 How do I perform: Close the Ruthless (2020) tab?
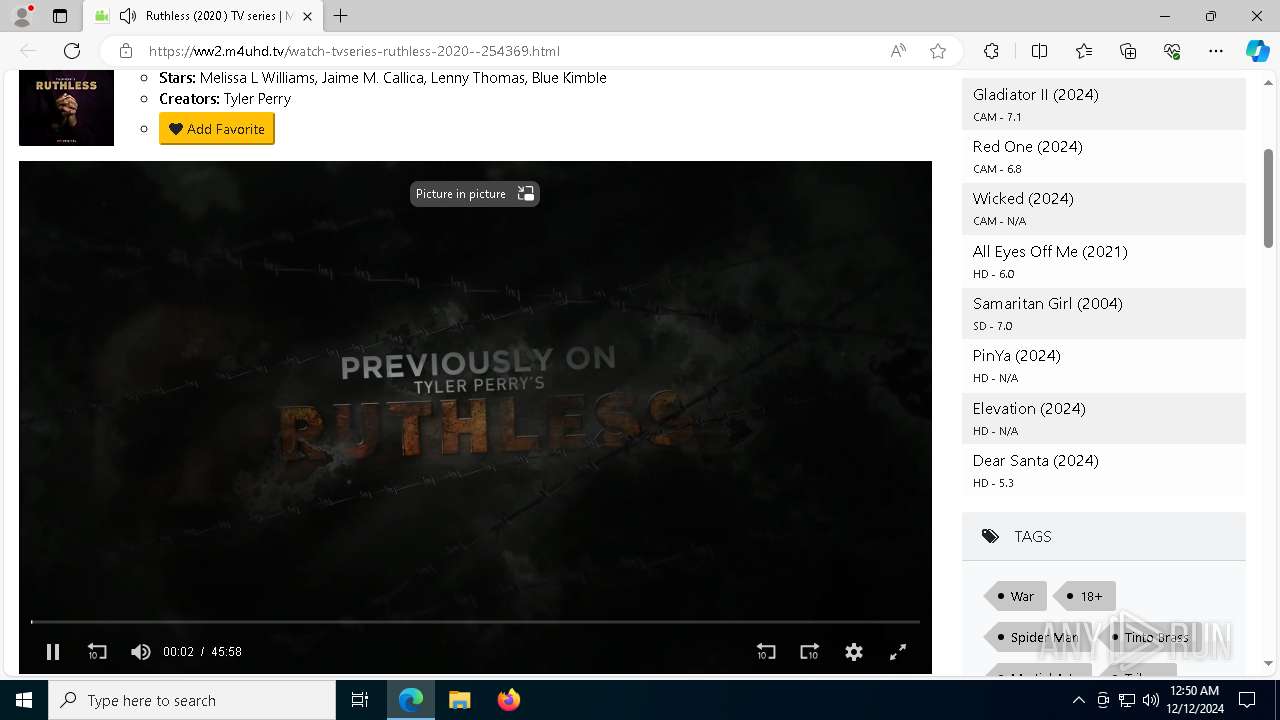tap(308, 16)
